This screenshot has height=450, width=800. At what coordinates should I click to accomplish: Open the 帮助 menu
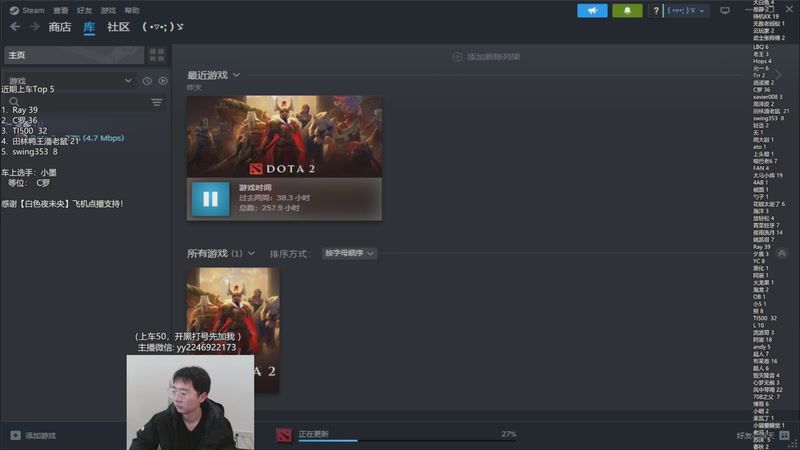132,10
